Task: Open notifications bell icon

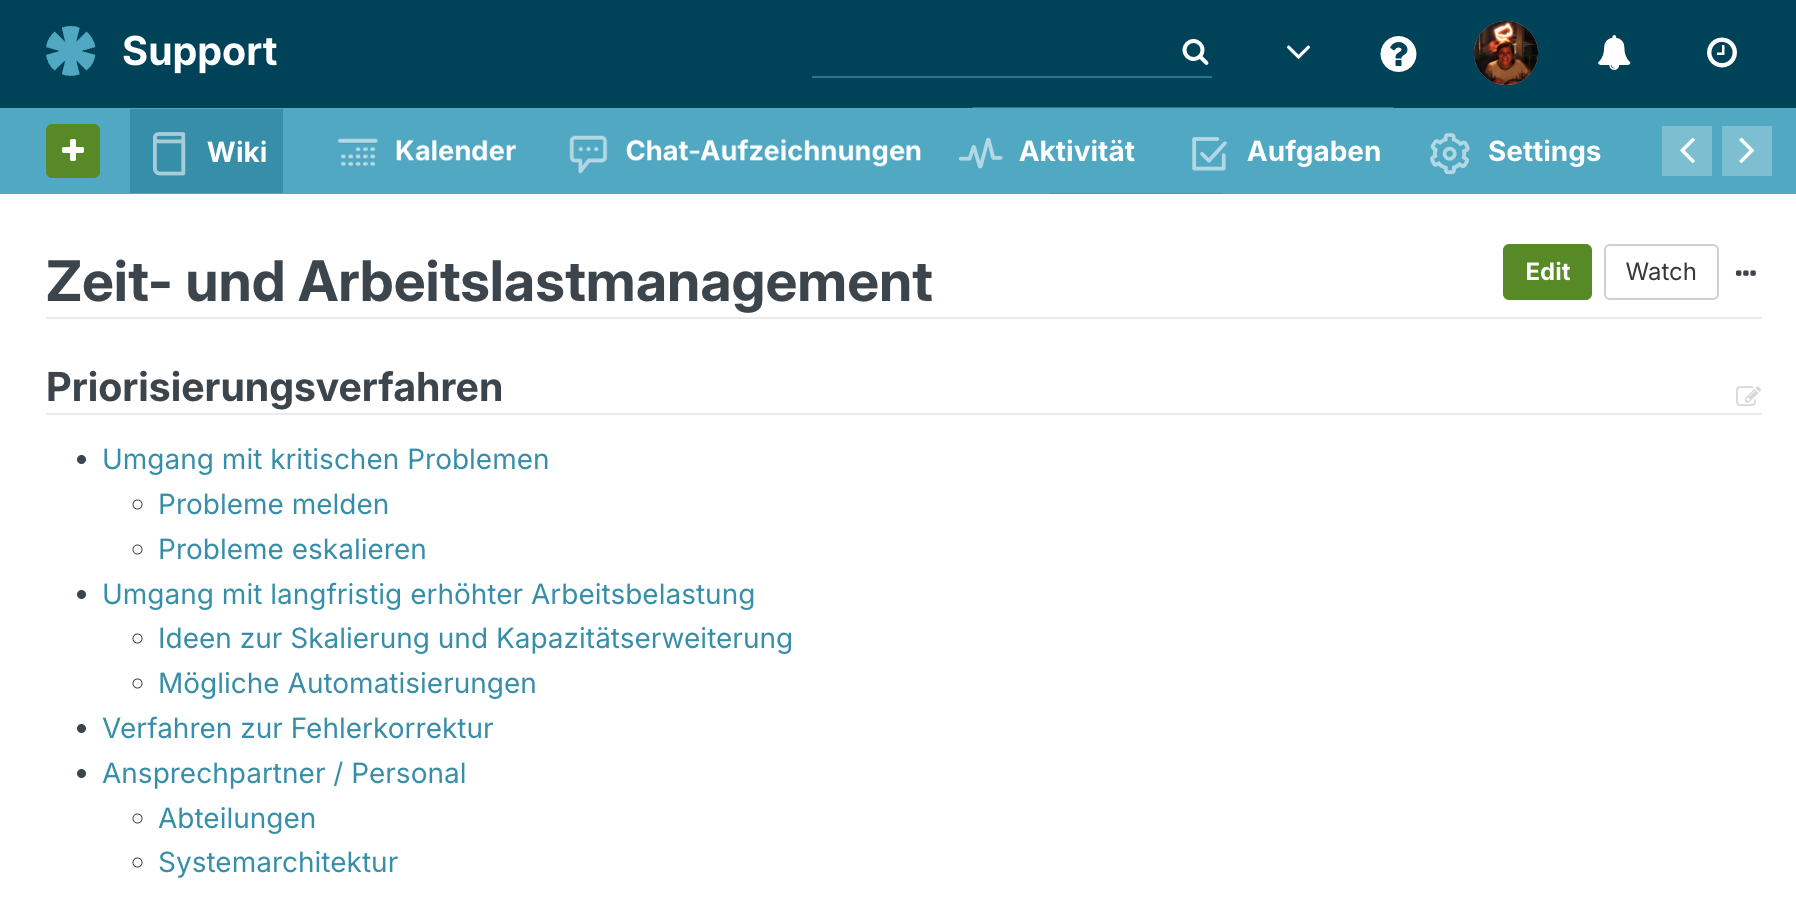Action: click(x=1614, y=52)
